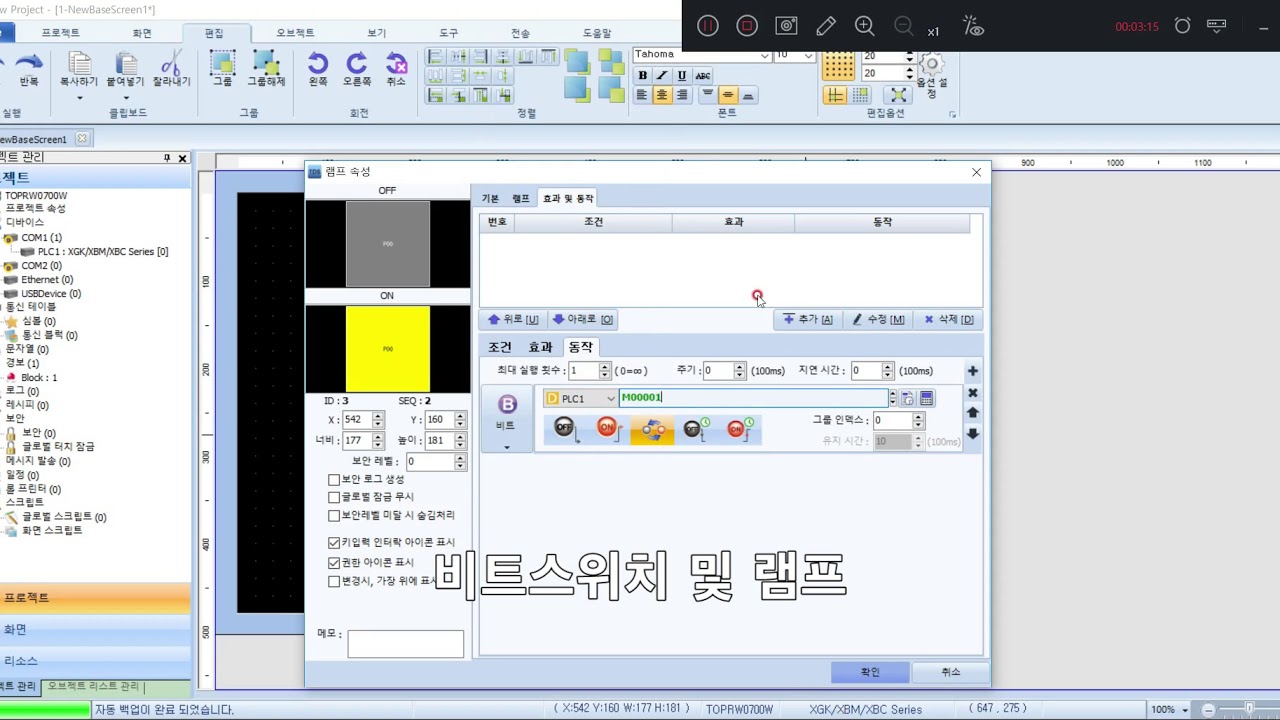Open the PLC1 device dropdown

tap(610, 399)
